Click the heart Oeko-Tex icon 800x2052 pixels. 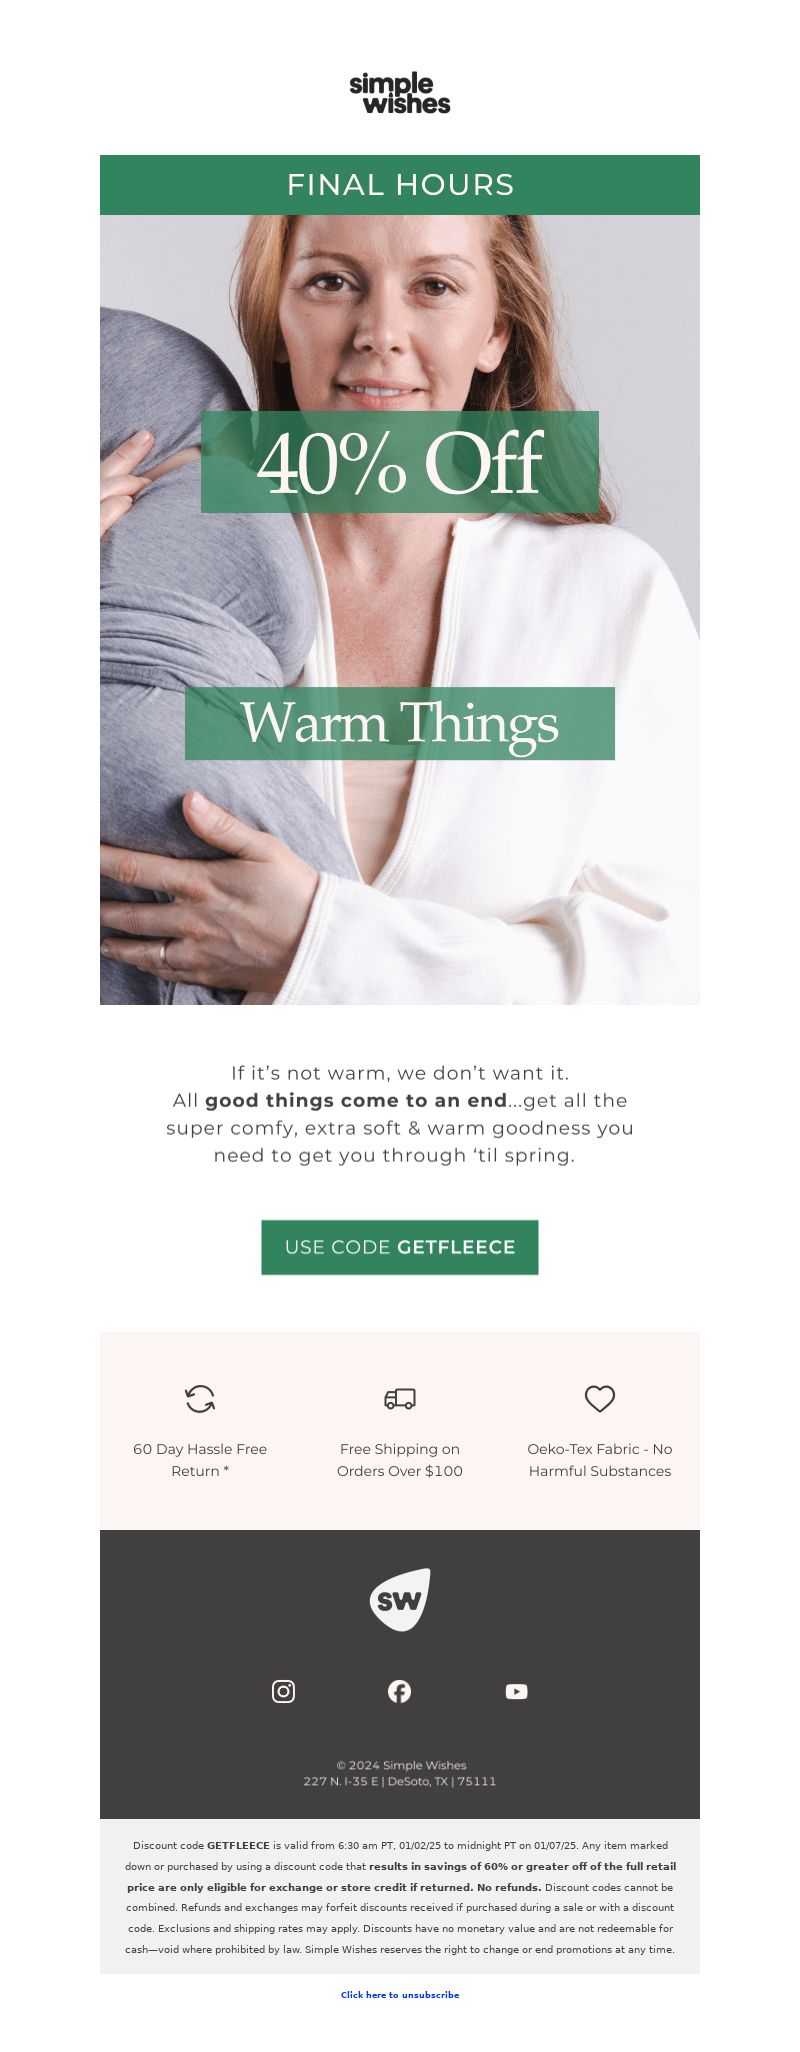(600, 1398)
